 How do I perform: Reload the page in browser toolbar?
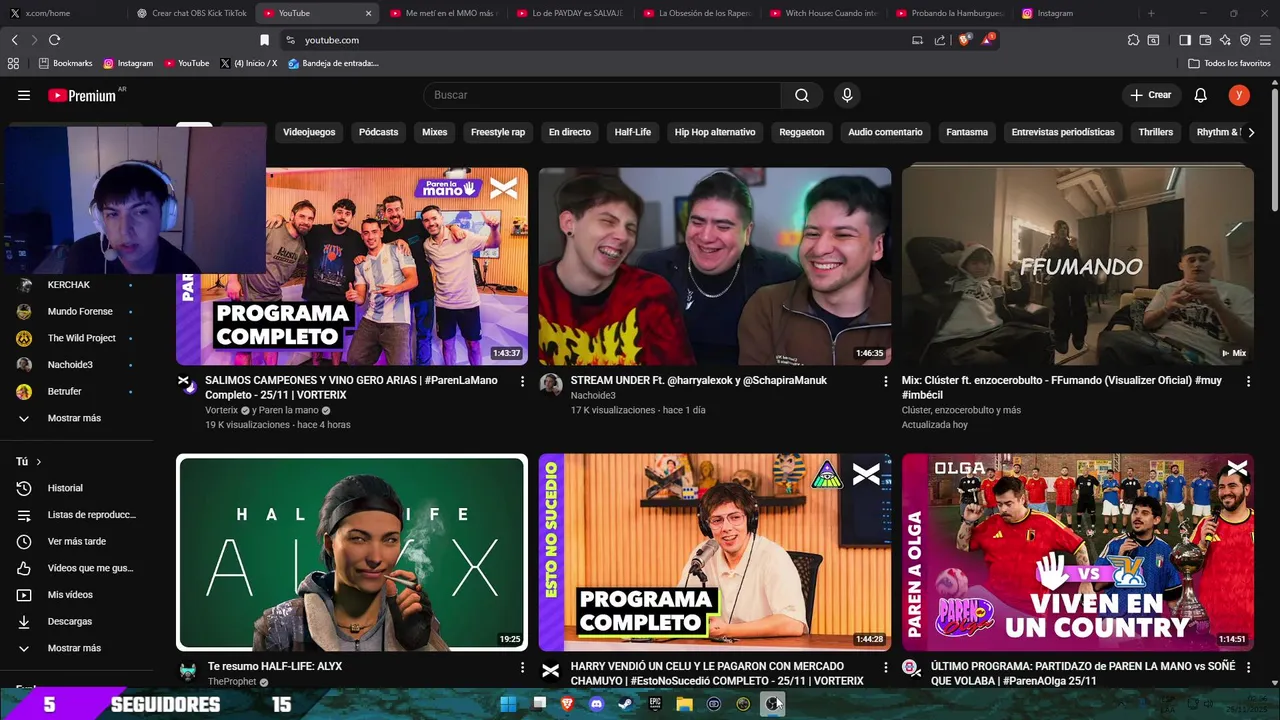(x=54, y=40)
